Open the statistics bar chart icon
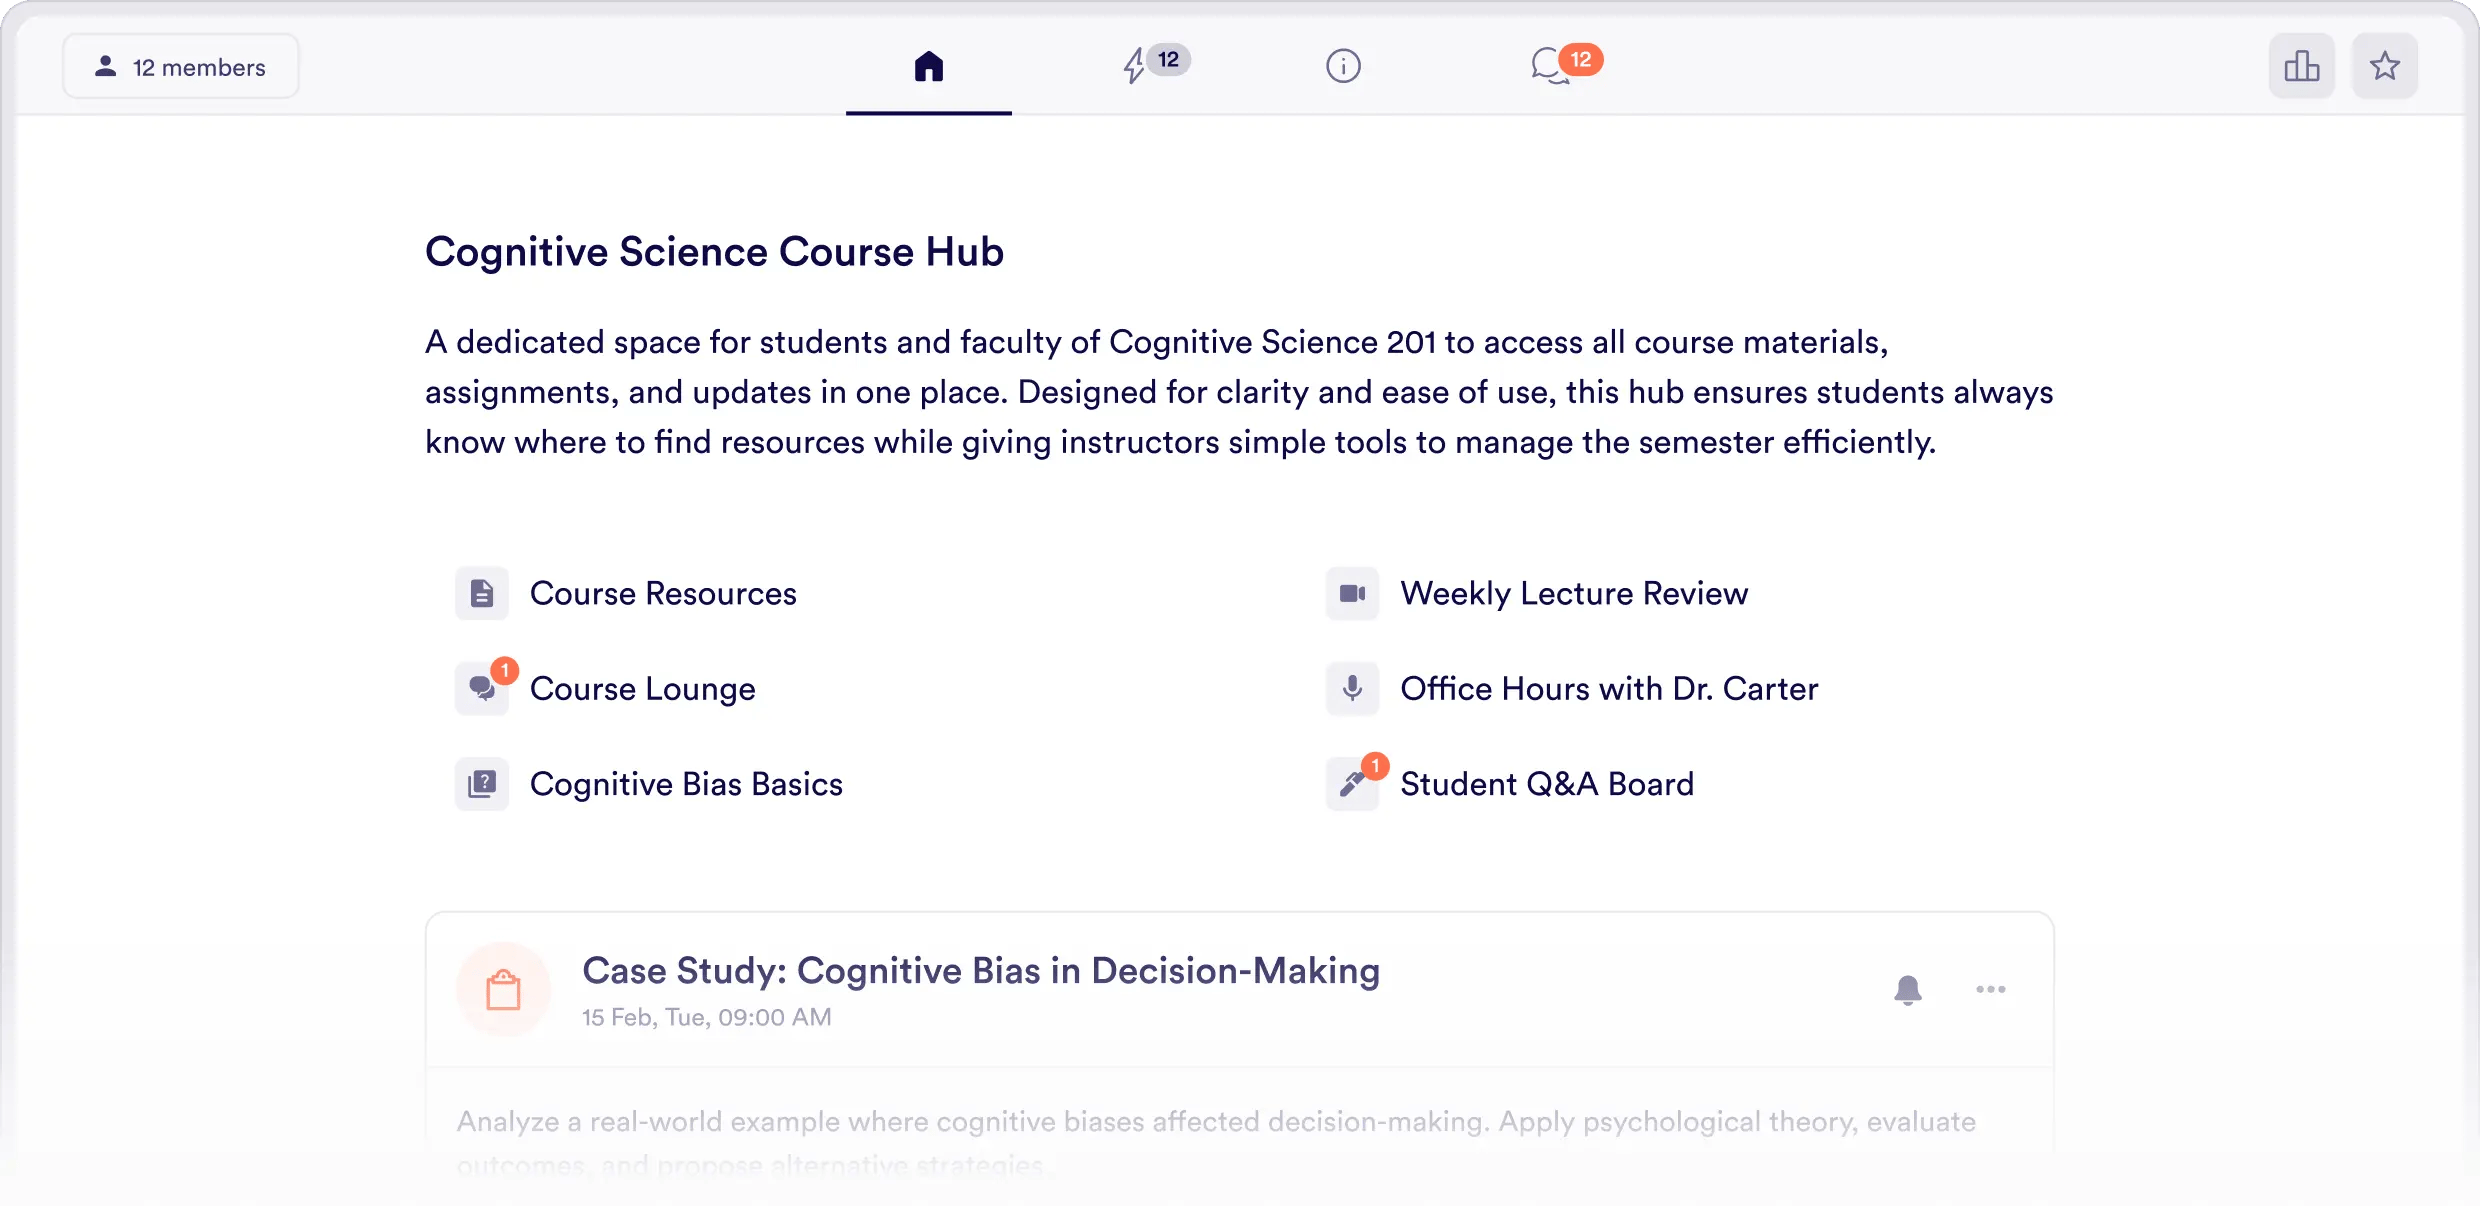 pos(2301,66)
